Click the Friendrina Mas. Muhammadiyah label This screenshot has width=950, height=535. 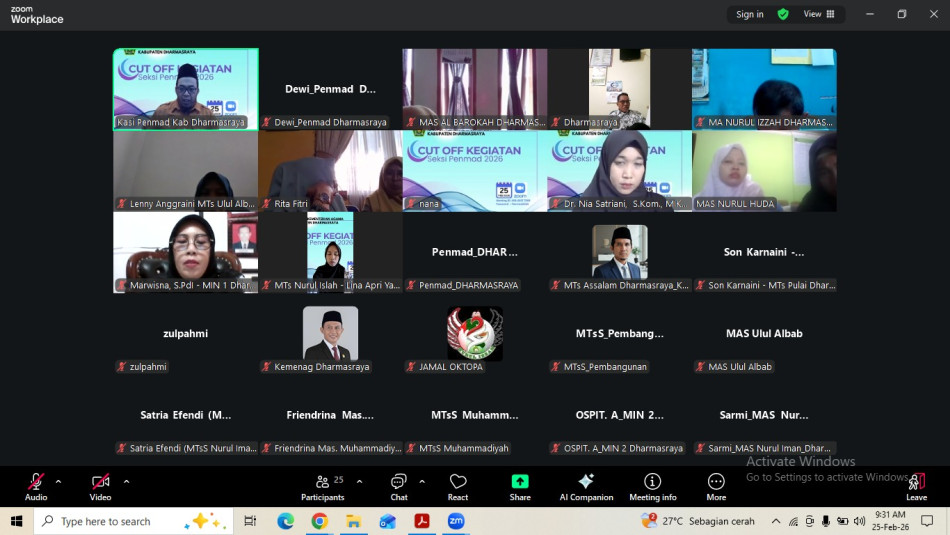(331, 448)
